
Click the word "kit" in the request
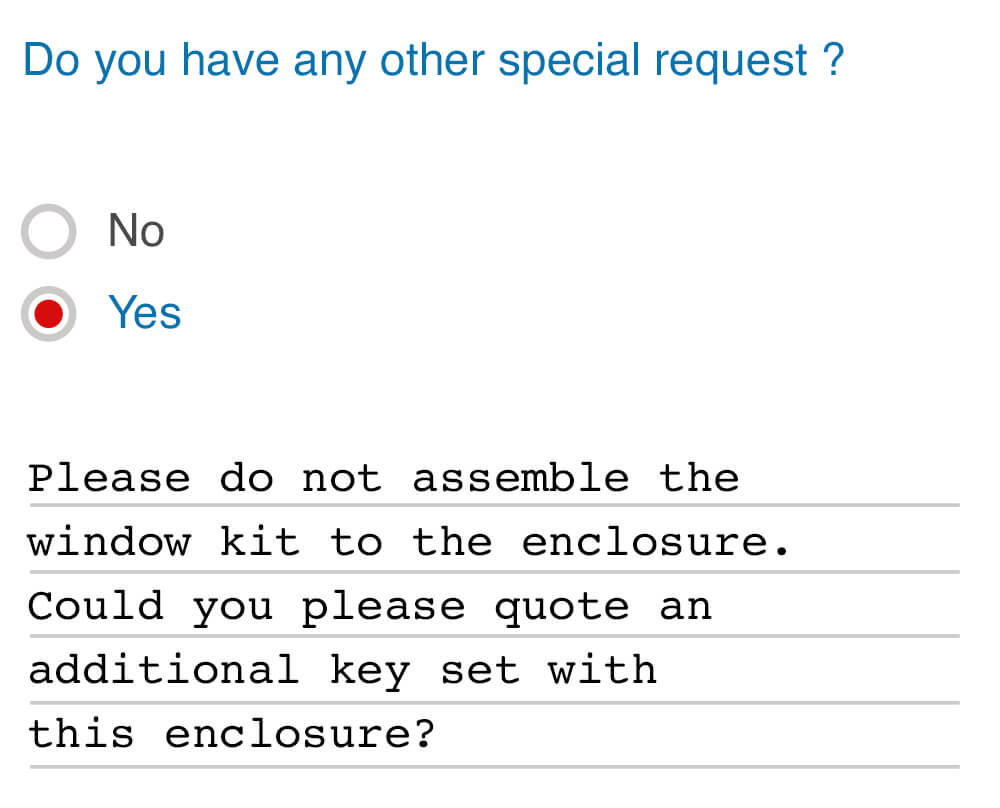pyautogui.click(x=259, y=543)
